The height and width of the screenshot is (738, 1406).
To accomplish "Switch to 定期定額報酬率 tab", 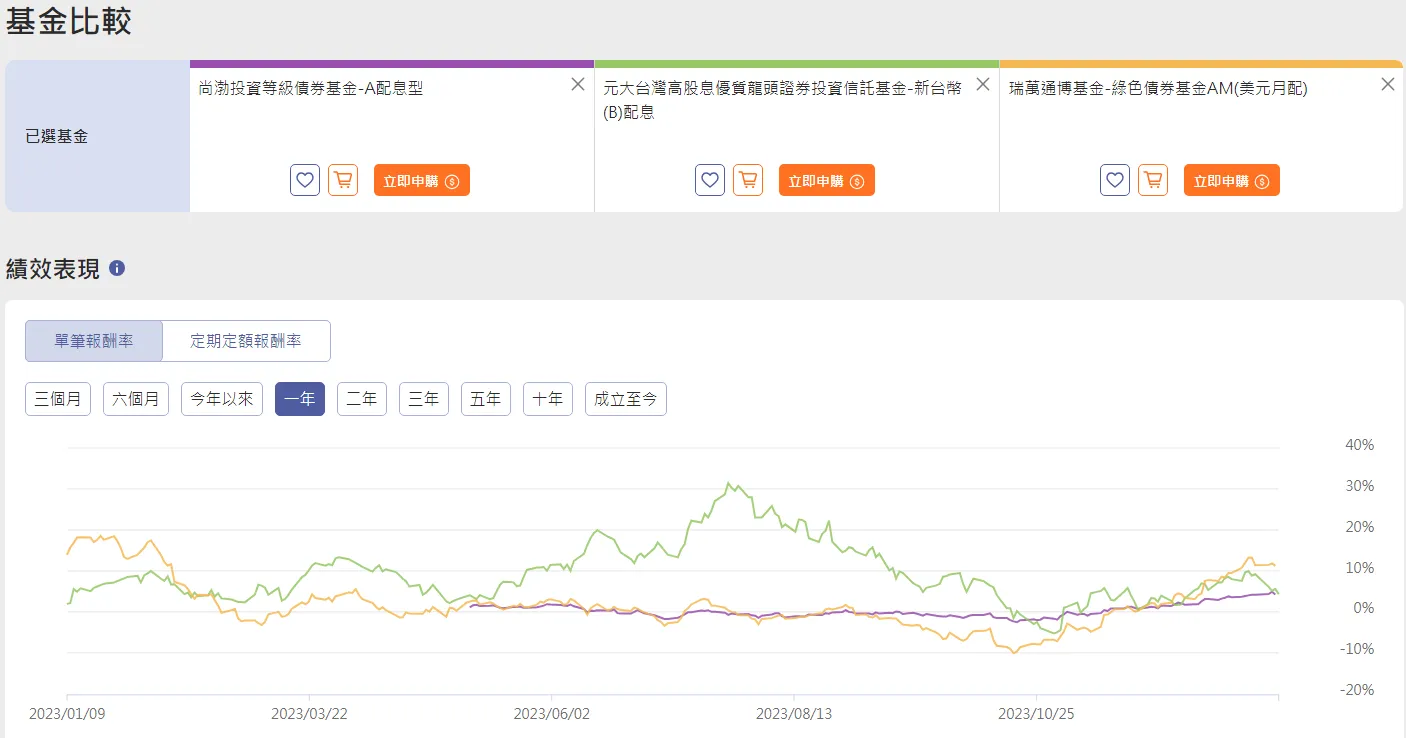I will 246,341.
